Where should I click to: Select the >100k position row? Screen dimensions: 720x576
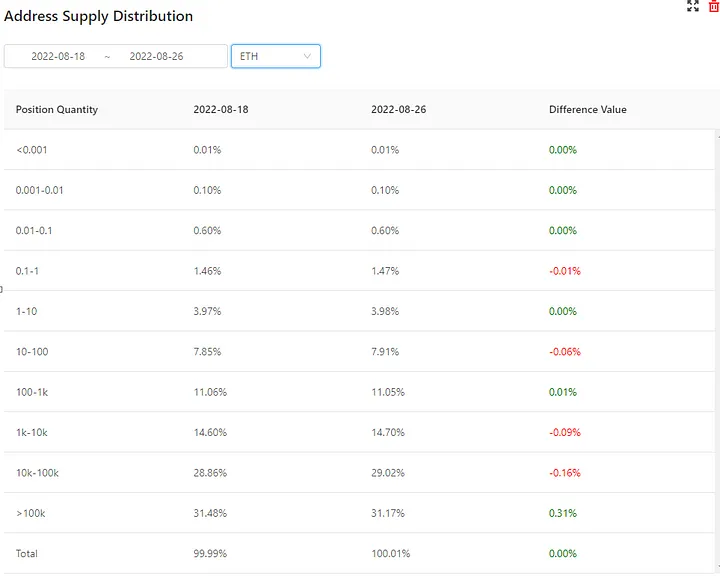point(32,513)
